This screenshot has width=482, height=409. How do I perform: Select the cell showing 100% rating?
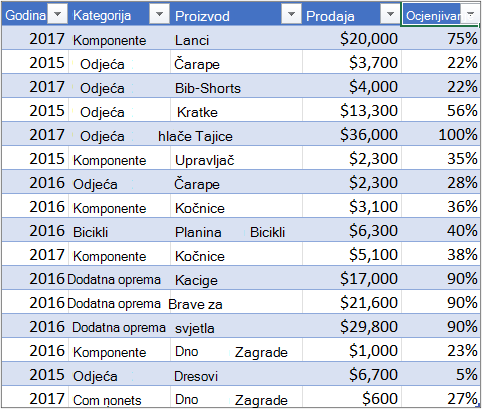[441, 134]
